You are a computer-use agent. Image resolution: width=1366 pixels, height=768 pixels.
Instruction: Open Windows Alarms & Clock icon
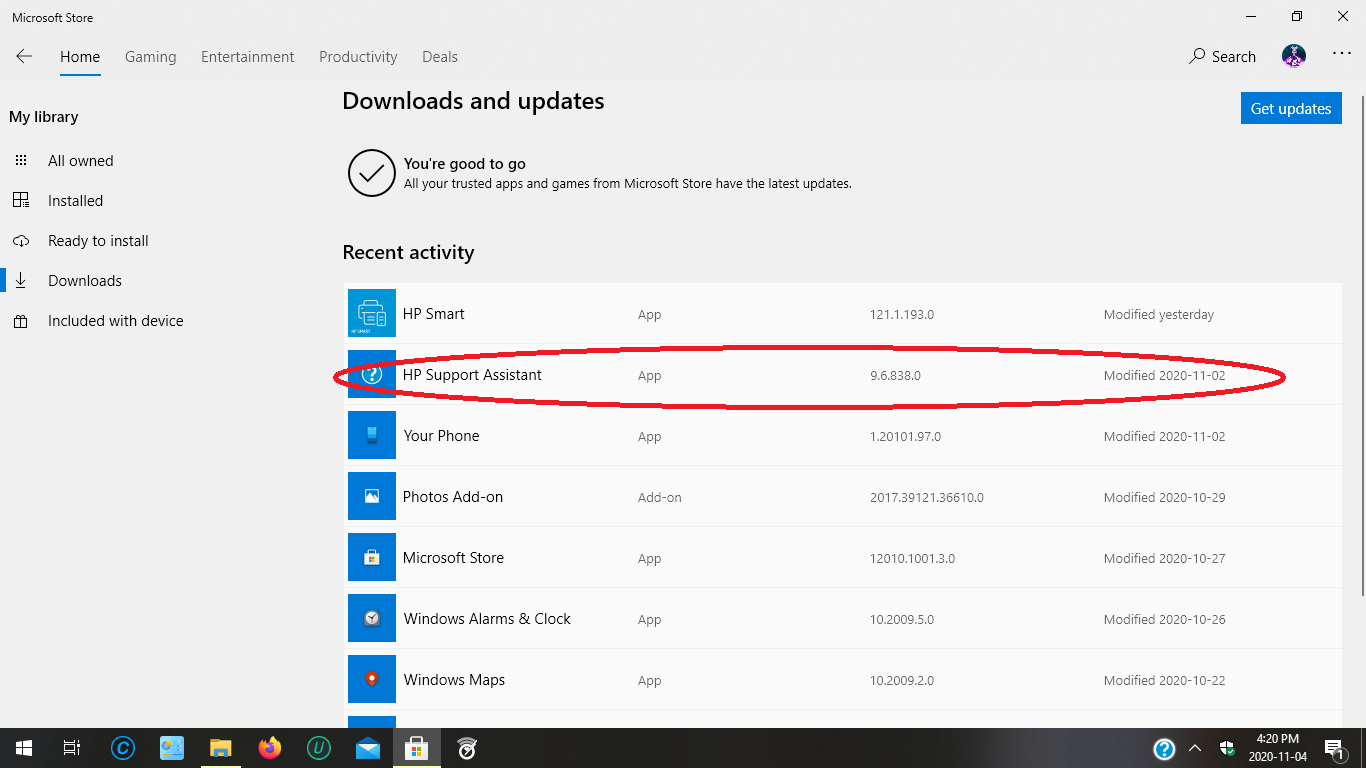pyautogui.click(x=372, y=618)
